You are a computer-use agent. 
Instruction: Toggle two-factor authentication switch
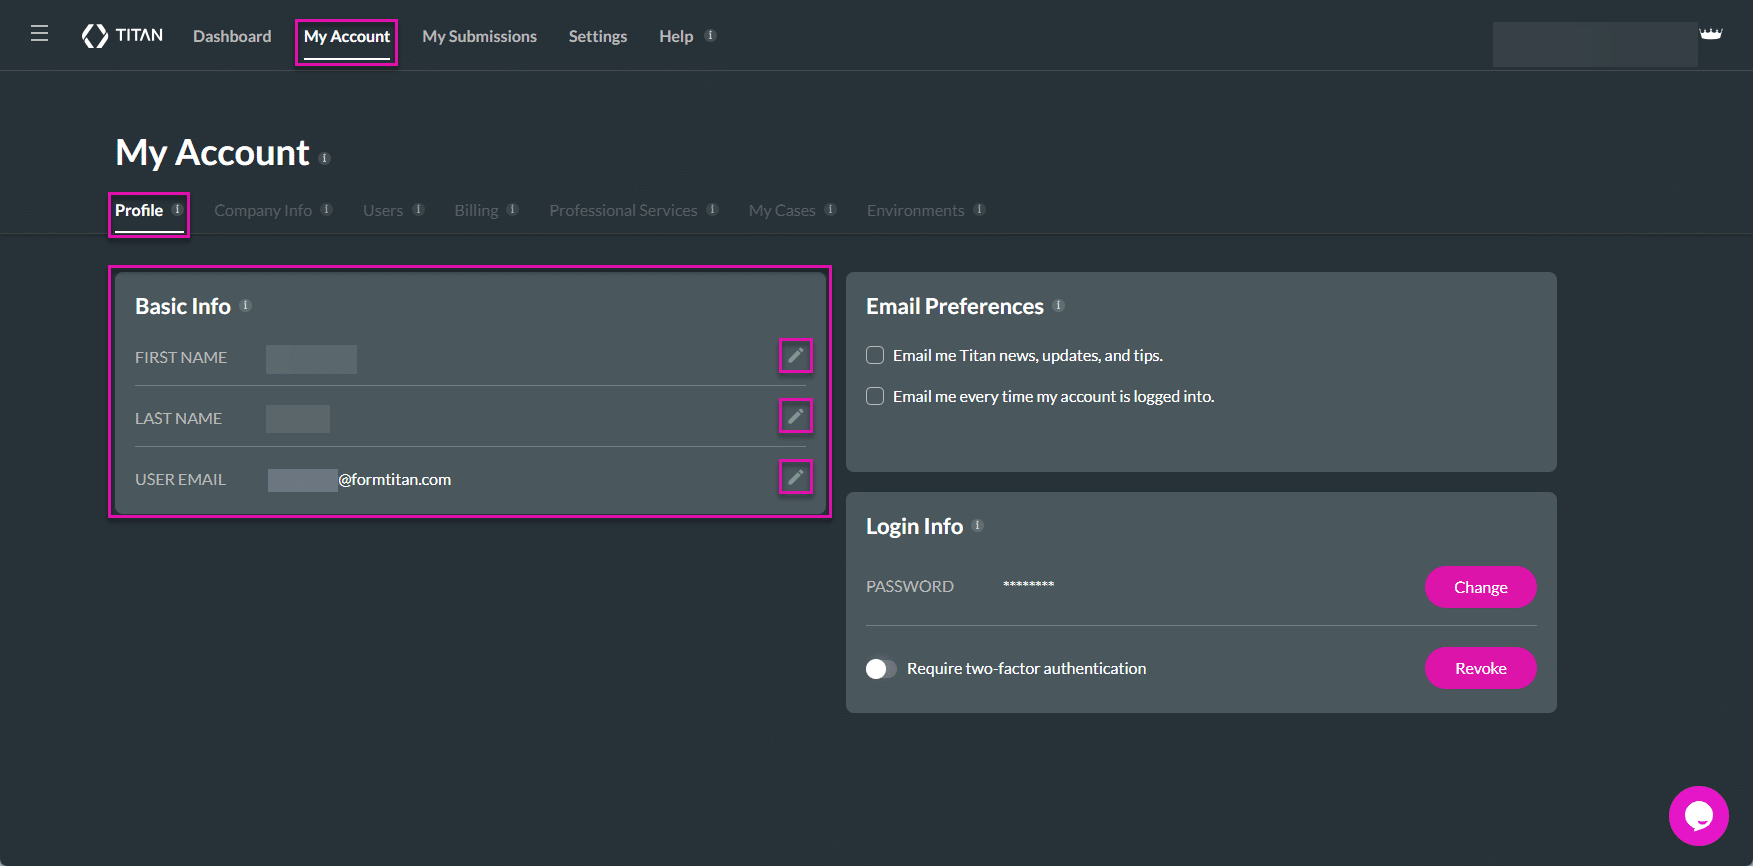(x=880, y=668)
